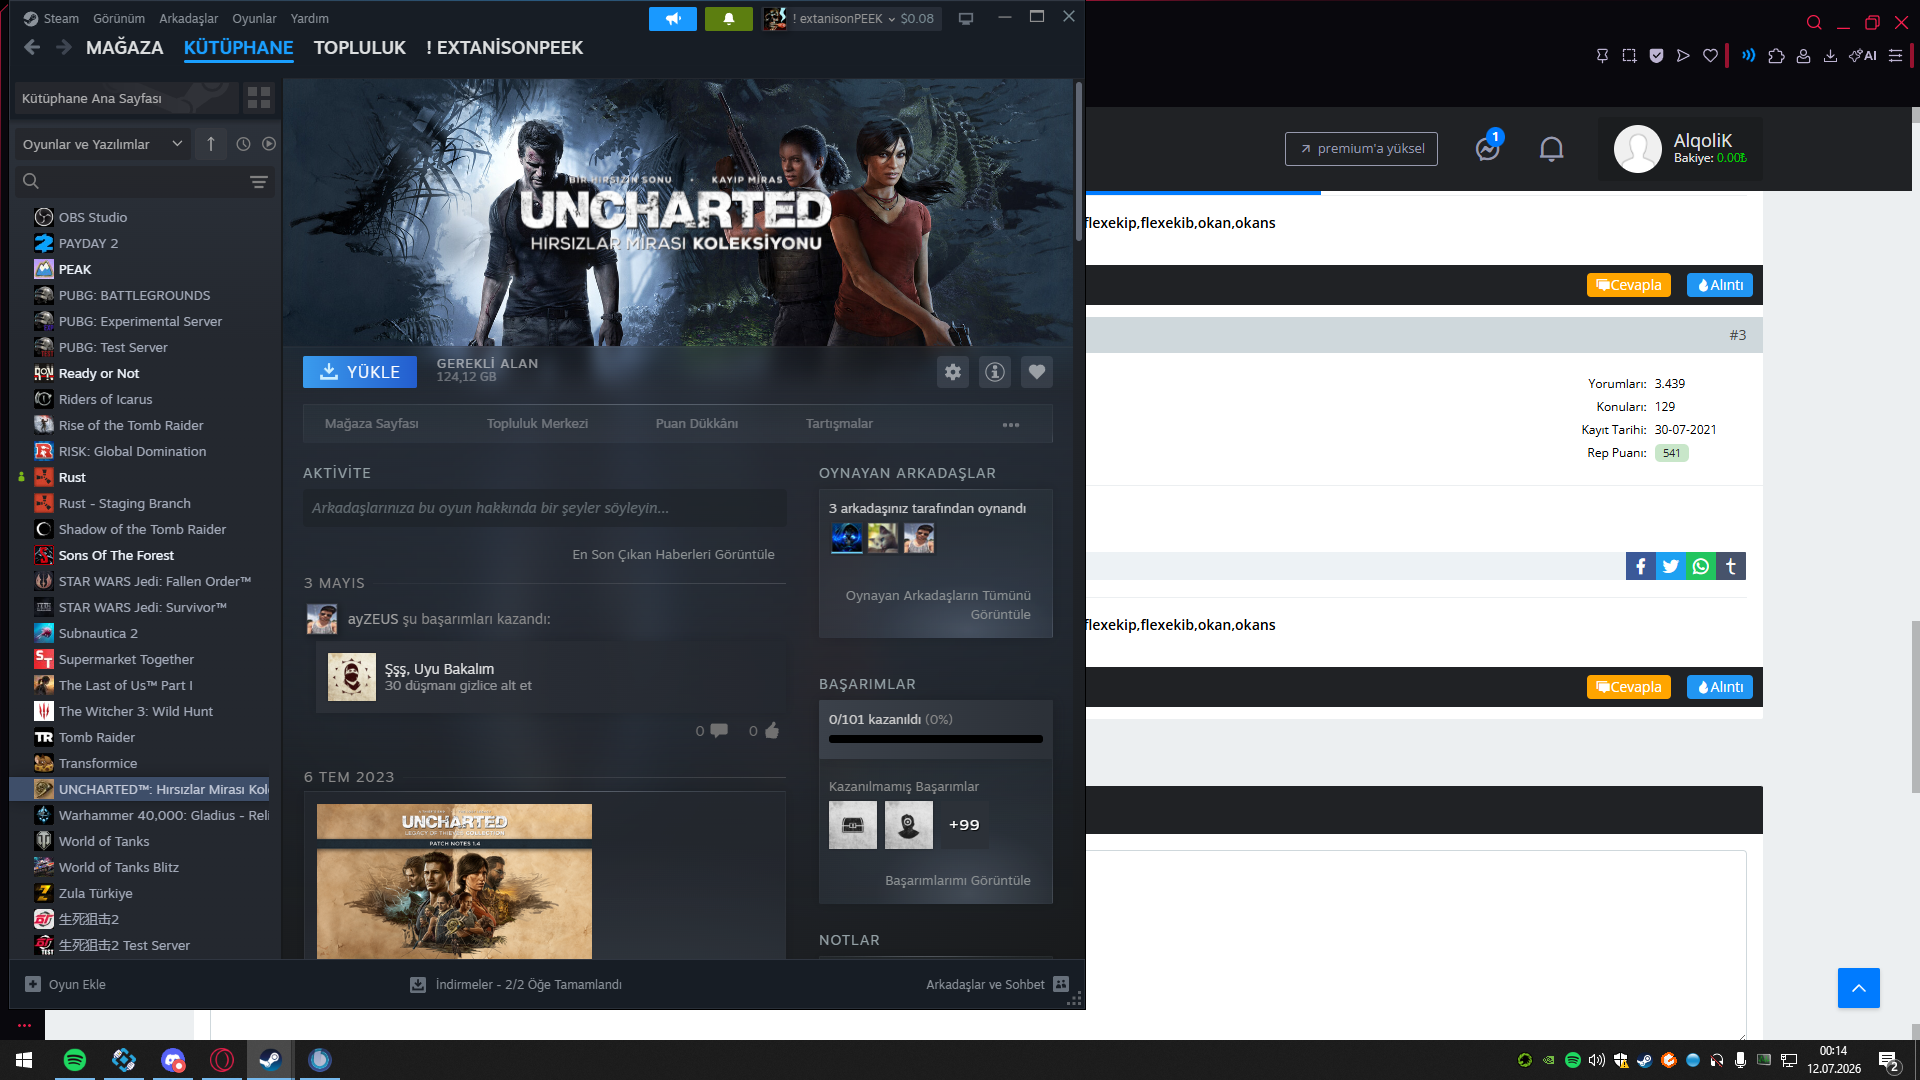The image size is (1920, 1080).
Task: Comment on ayZEUS activity bubble icon
Action: click(x=719, y=731)
